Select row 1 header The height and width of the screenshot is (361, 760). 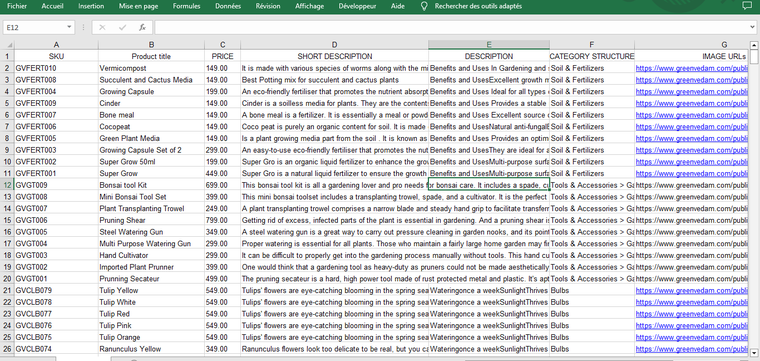coord(7,56)
